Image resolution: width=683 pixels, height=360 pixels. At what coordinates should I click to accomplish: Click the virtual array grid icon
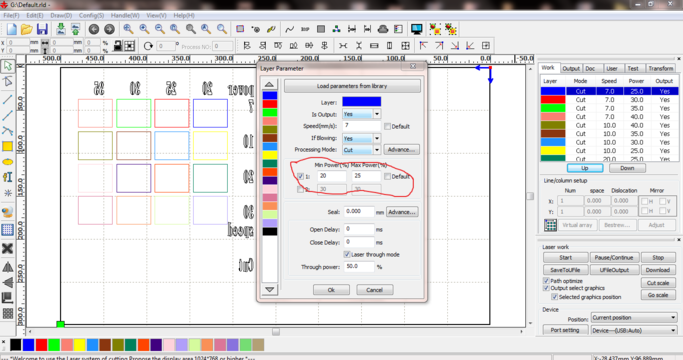pos(550,225)
